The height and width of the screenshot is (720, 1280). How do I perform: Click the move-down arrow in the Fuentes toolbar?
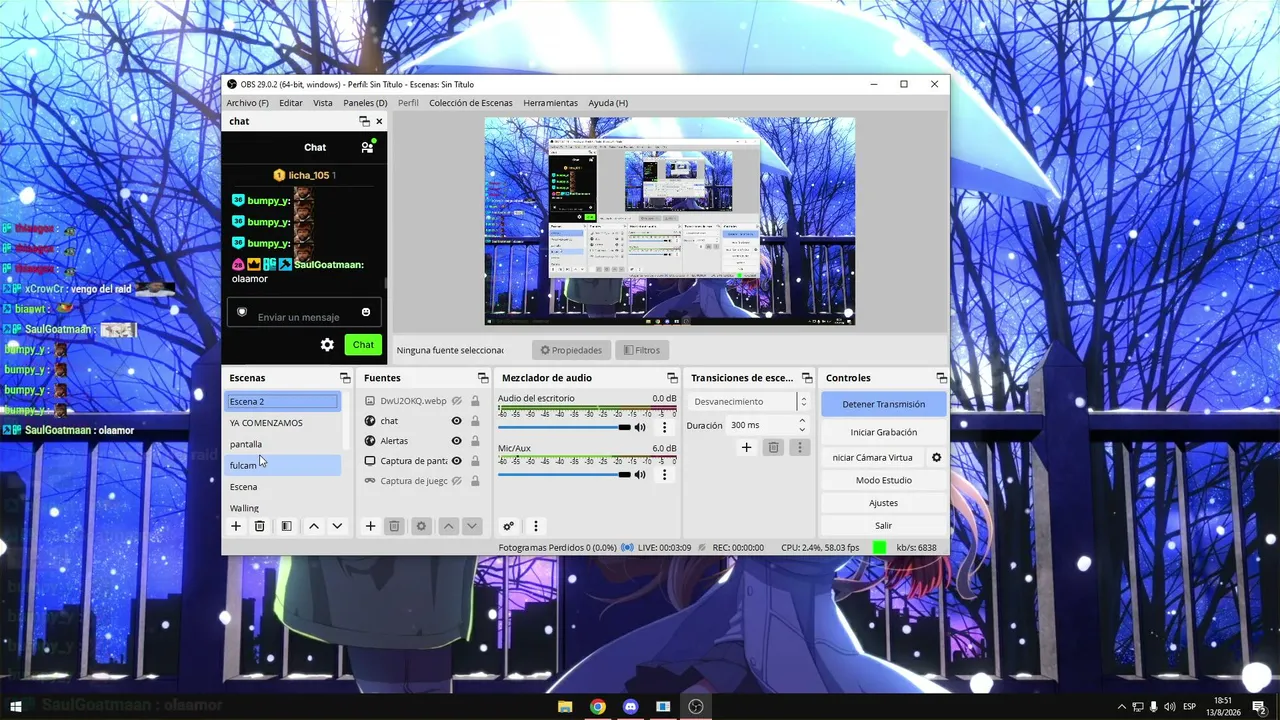click(x=472, y=526)
